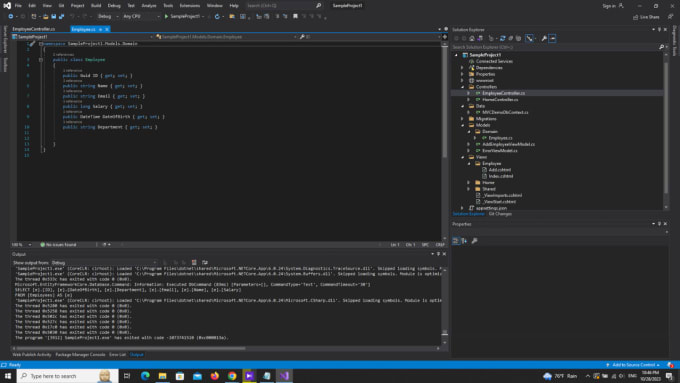Screen dimensions: 680x383
Task: Open the Show output from dropdown
Action: (104, 262)
